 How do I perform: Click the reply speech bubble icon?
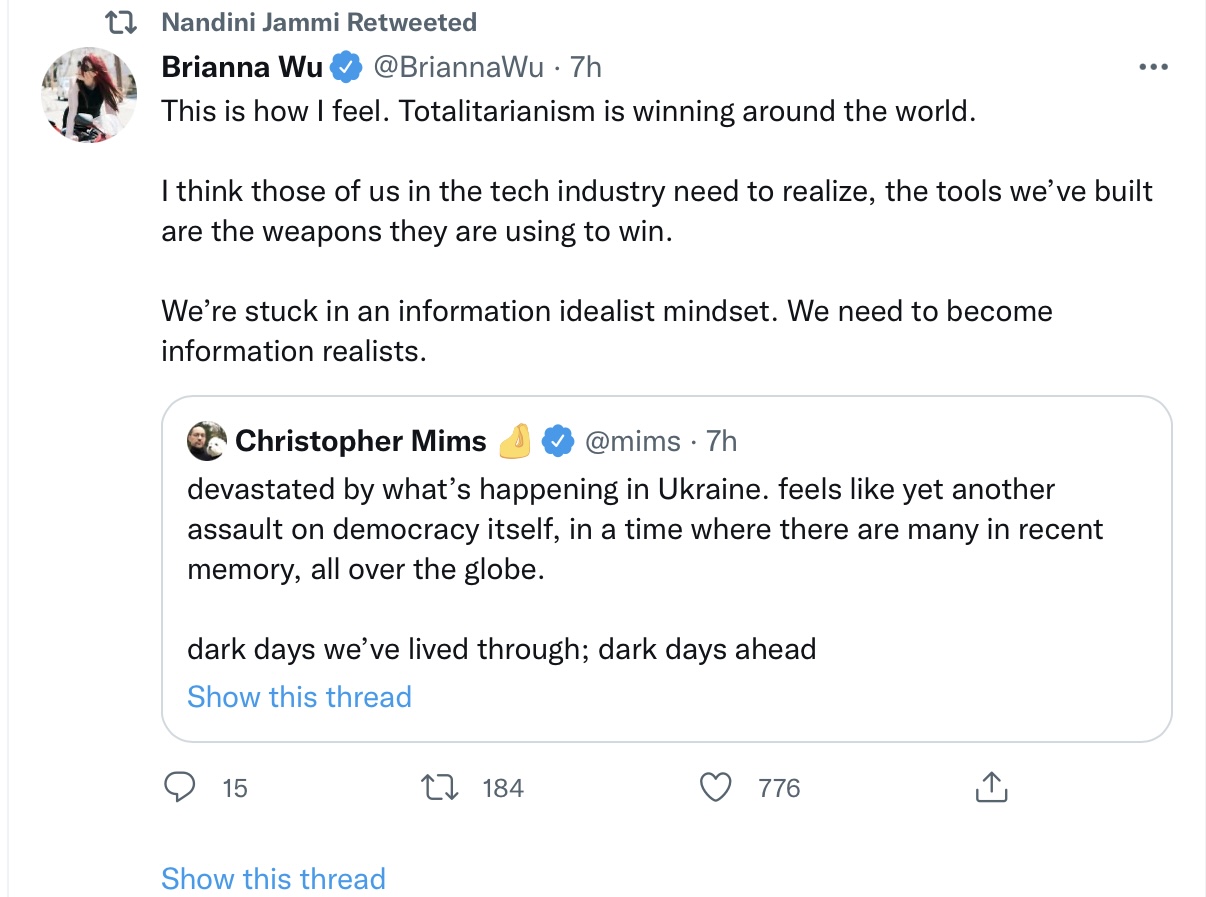[179, 788]
